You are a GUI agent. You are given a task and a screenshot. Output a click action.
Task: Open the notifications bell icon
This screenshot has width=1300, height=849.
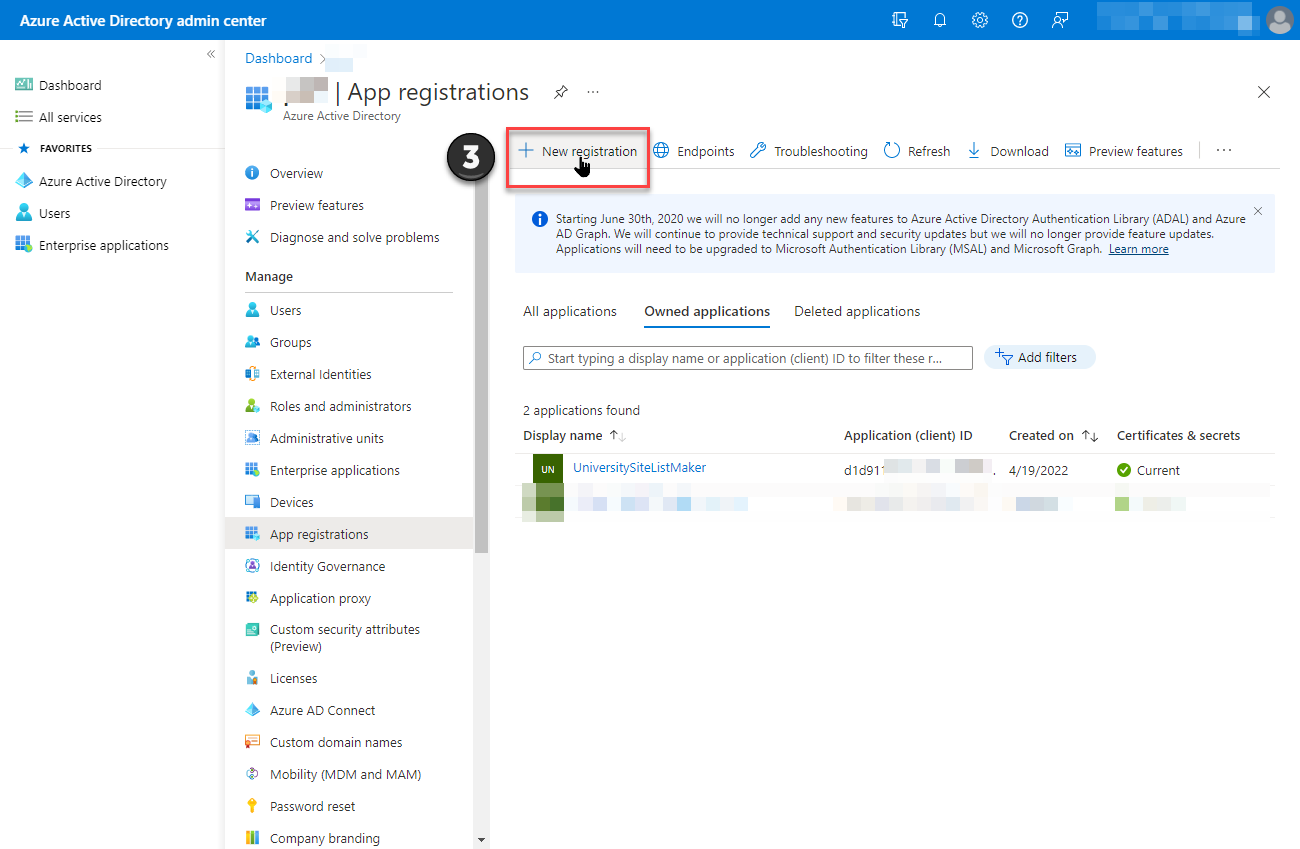coord(940,20)
